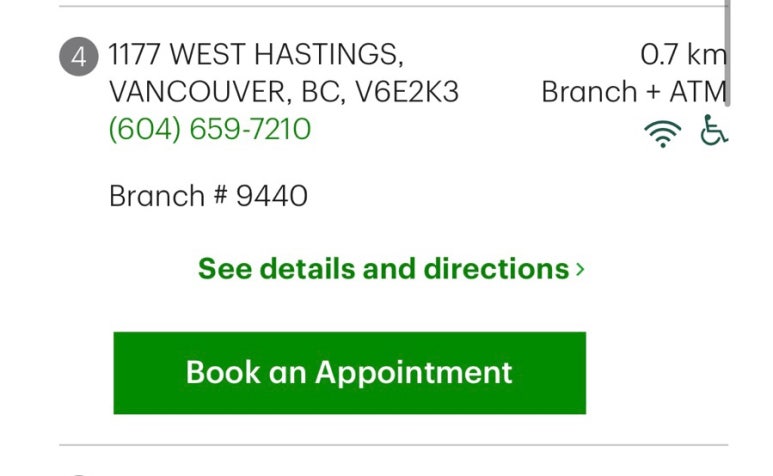Select the 1177 WEST HASTINGS address line
Screen dimensions: 773x476
(x=256, y=54)
